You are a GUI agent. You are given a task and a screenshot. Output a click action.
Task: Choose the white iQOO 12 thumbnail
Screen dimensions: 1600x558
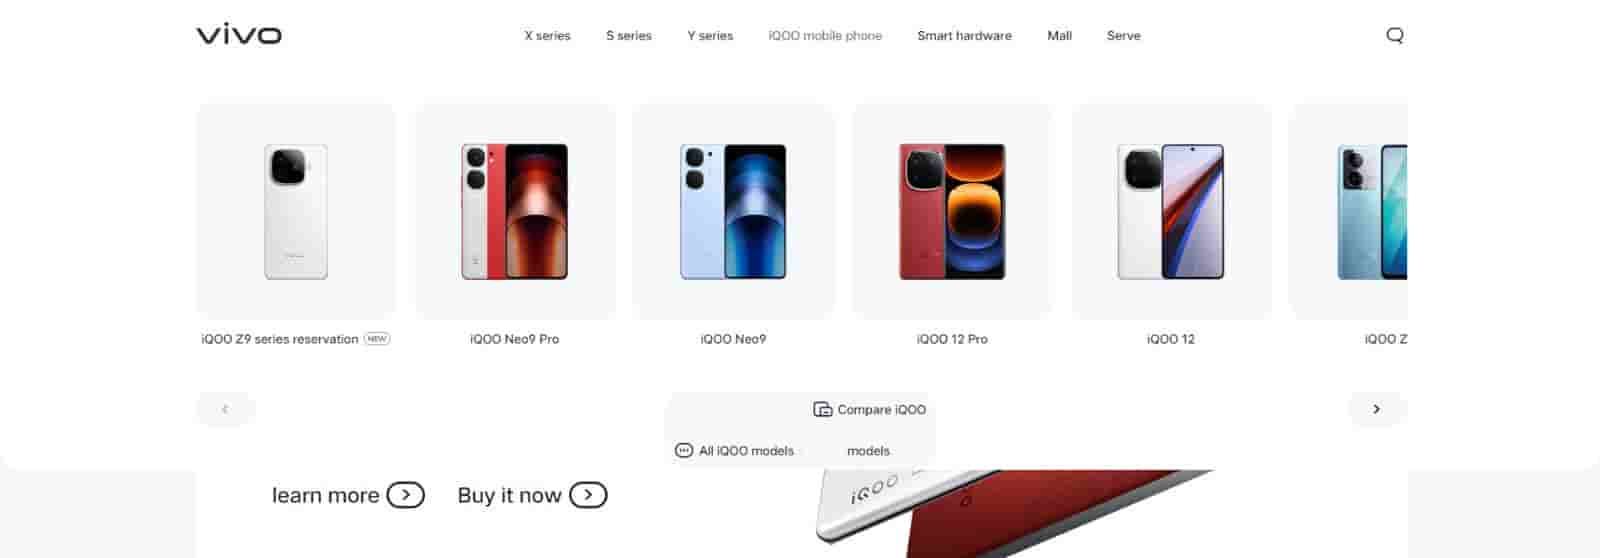click(1171, 211)
